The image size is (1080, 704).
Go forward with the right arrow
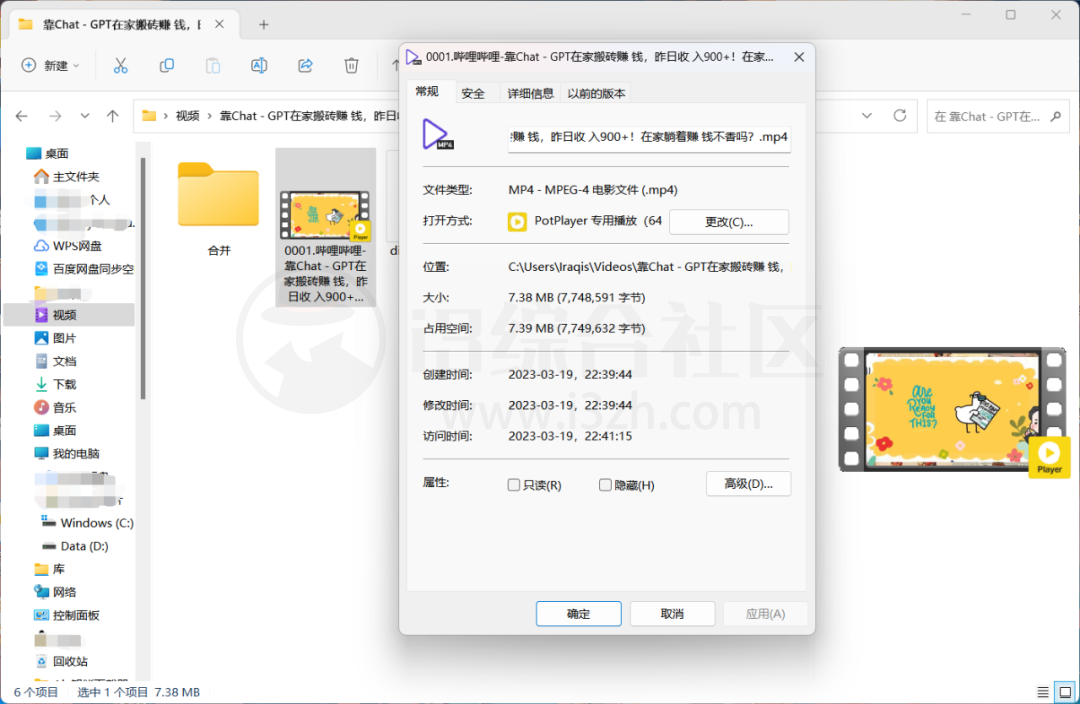(55, 116)
